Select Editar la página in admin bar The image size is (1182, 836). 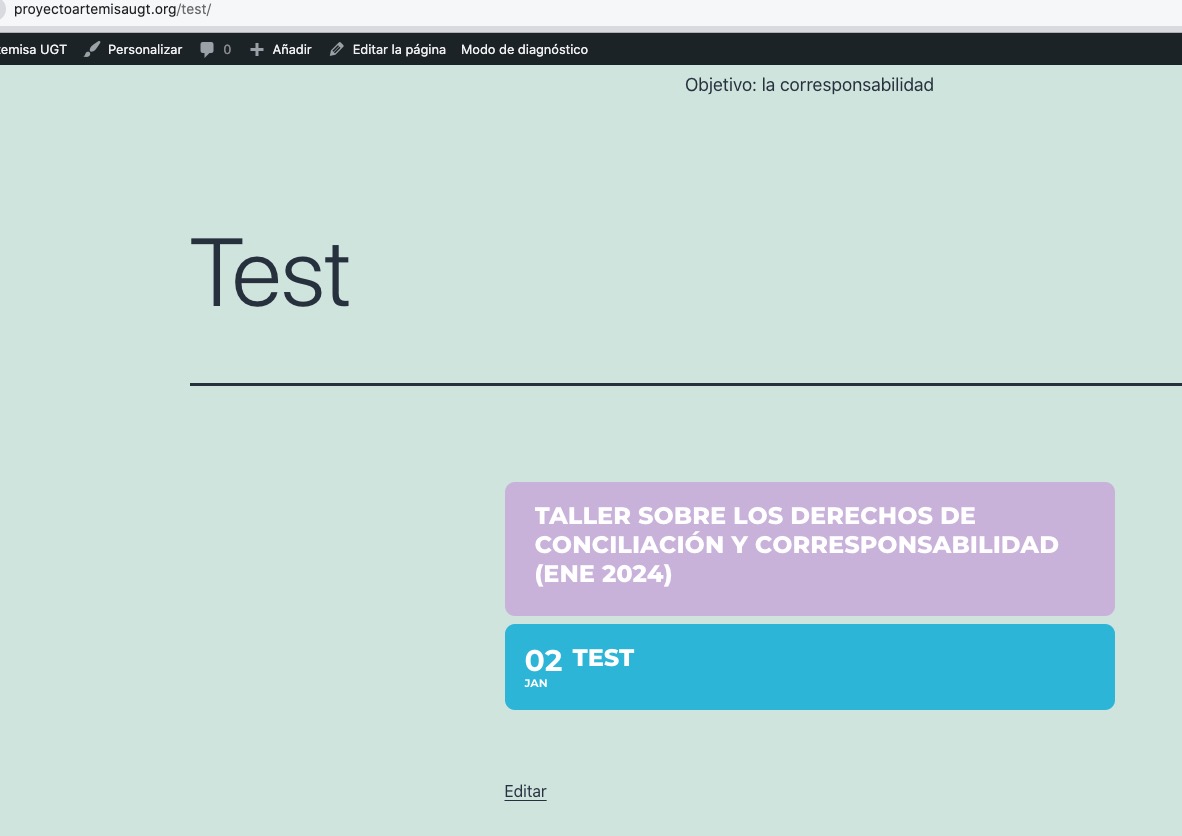(x=387, y=50)
